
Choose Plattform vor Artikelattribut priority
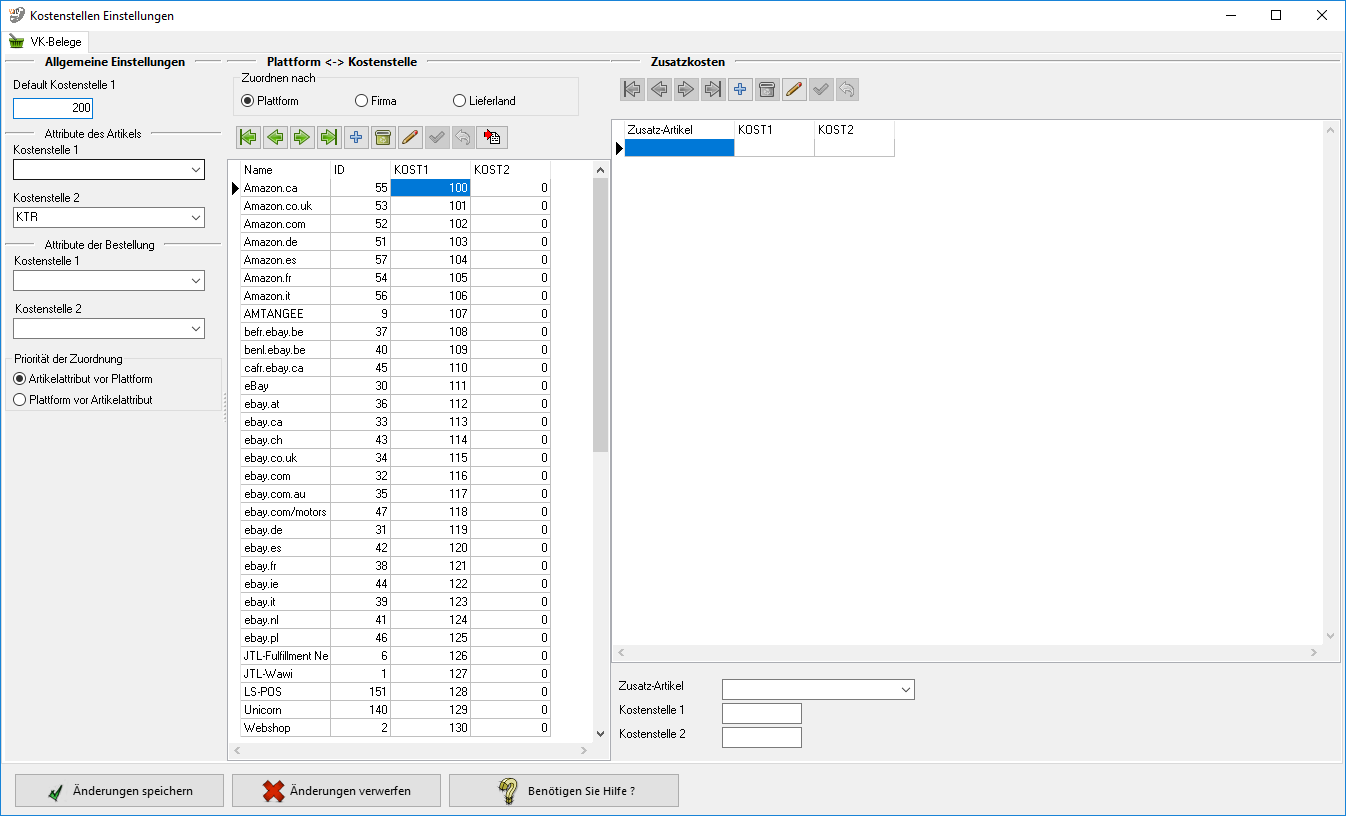tap(20, 400)
